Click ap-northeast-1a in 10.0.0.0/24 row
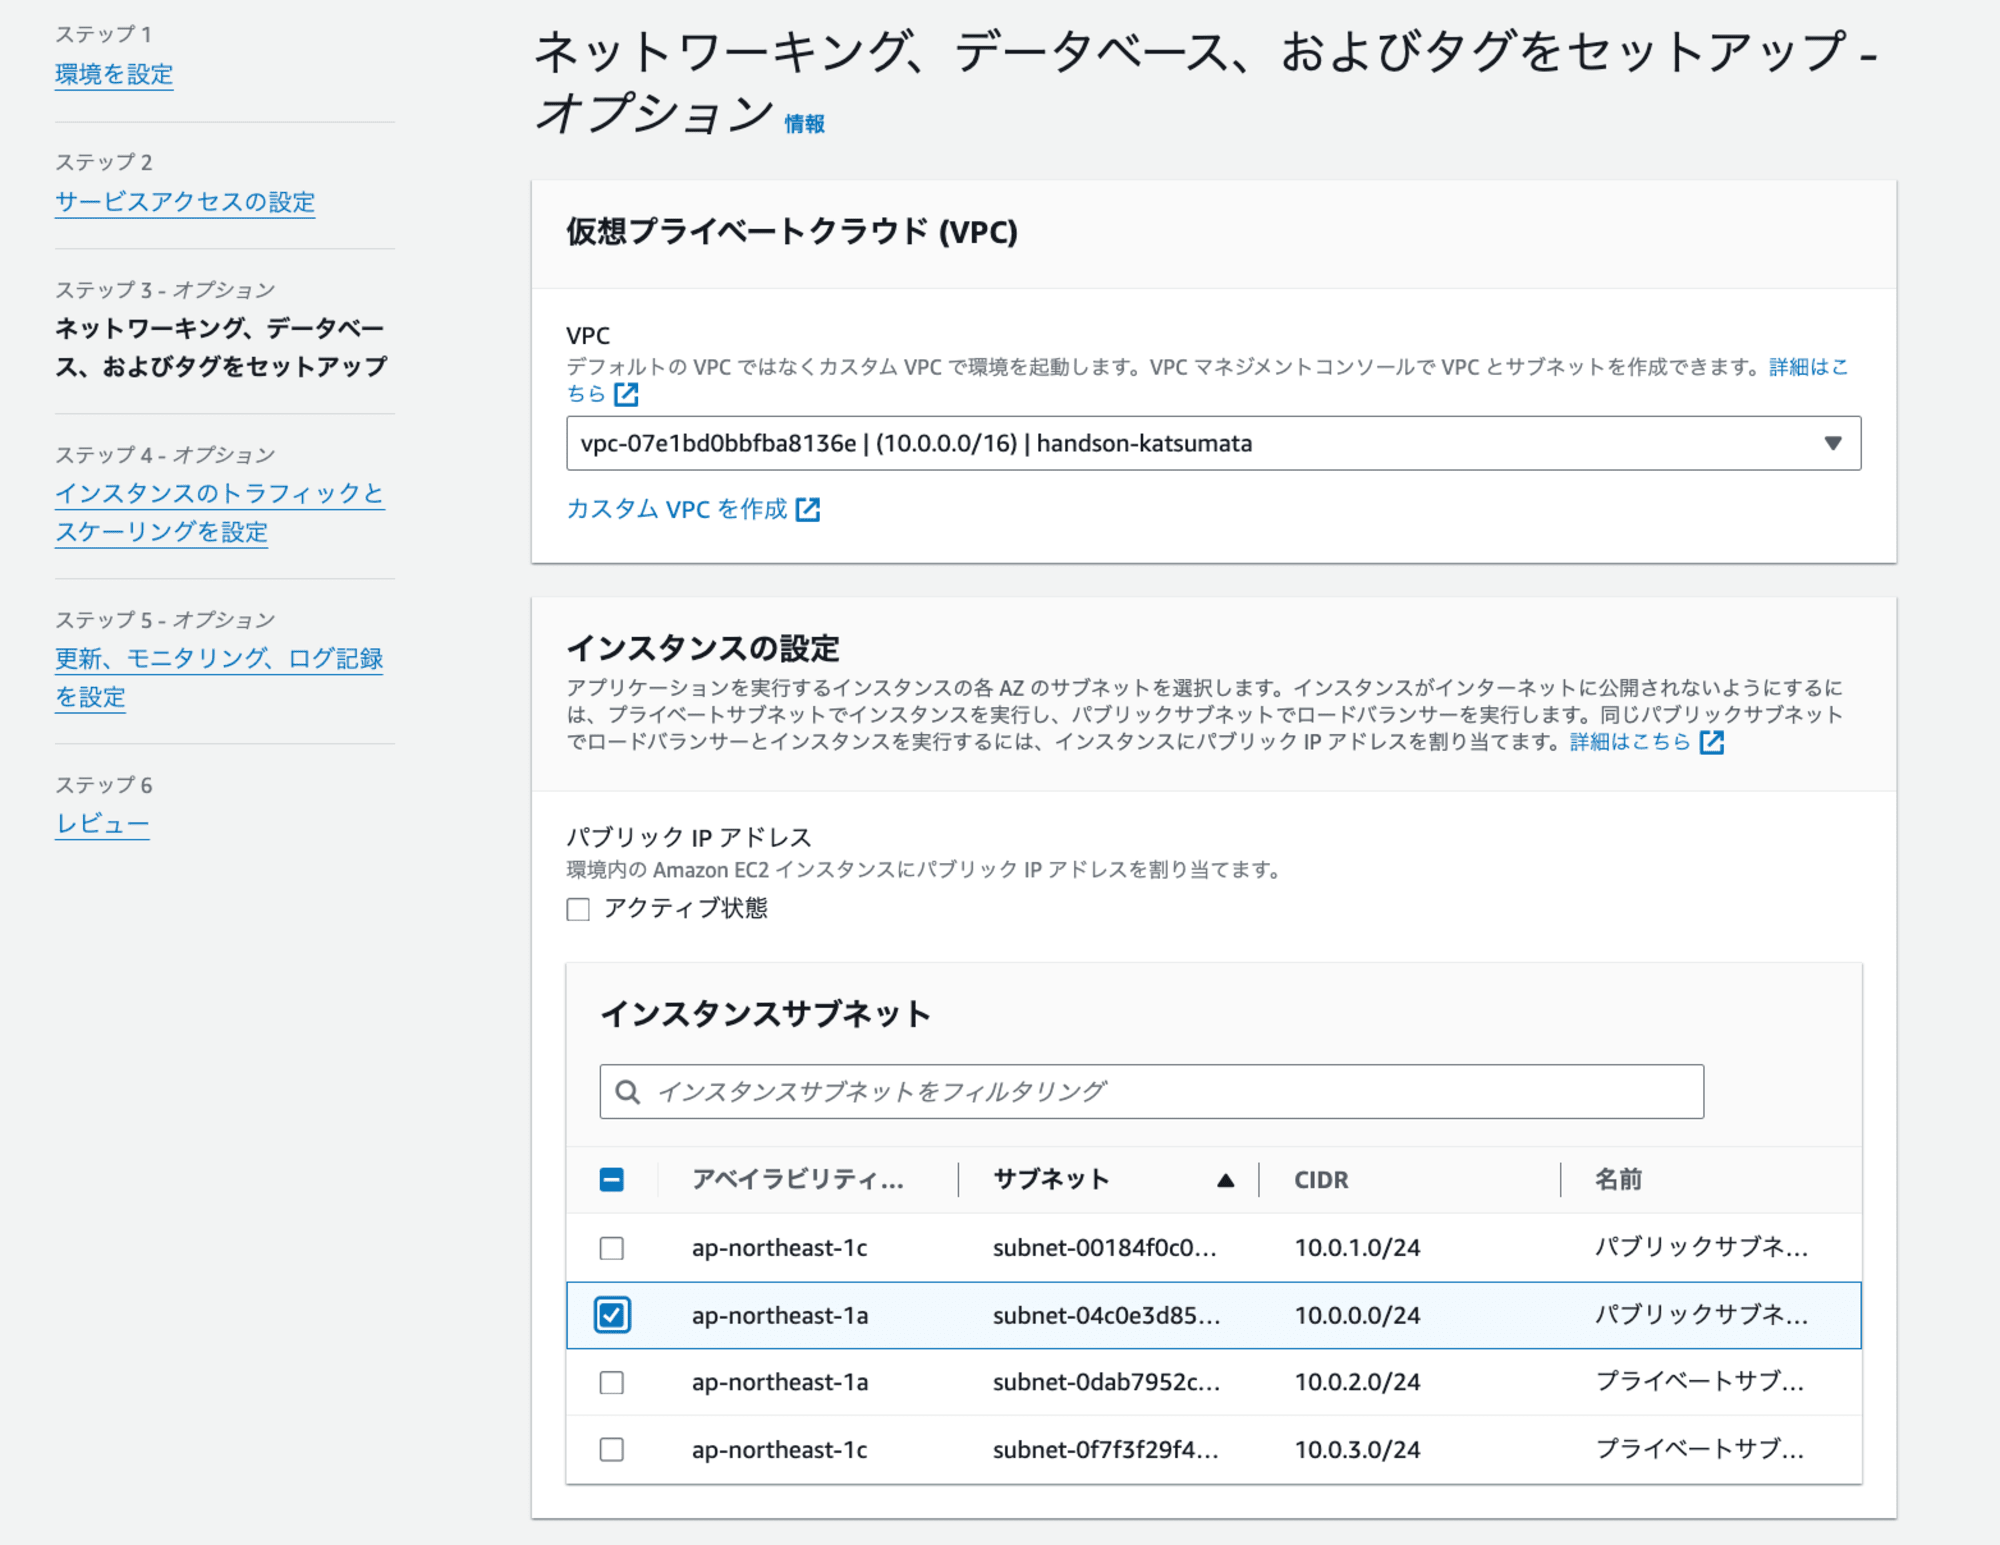 coord(779,1315)
